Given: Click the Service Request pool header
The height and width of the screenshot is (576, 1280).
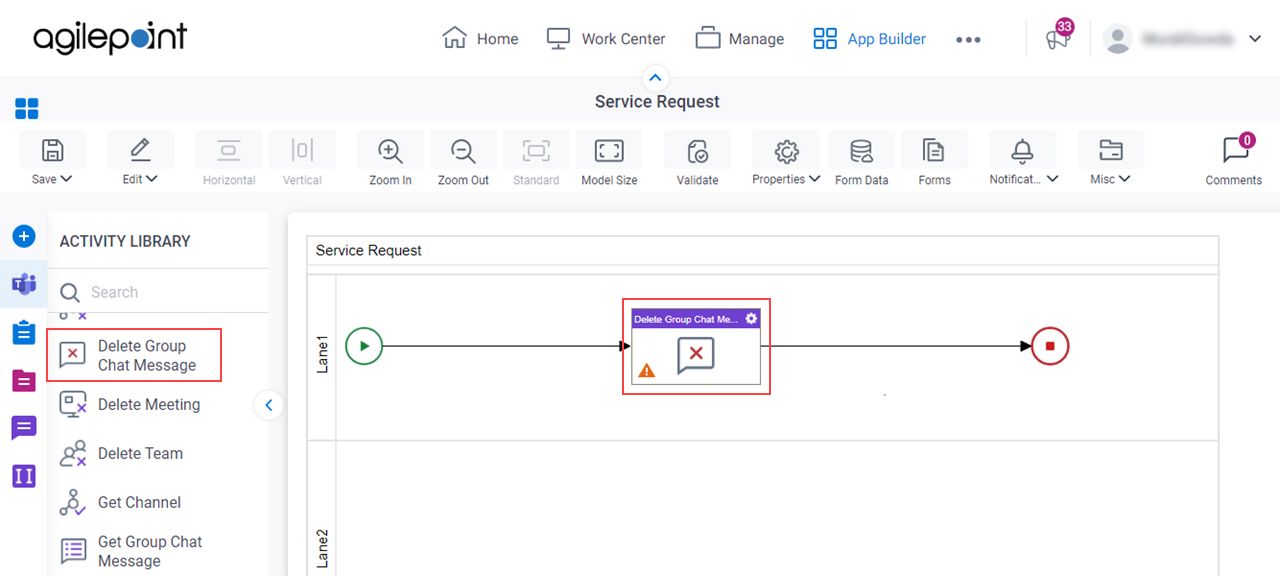Looking at the screenshot, I should 763,250.
